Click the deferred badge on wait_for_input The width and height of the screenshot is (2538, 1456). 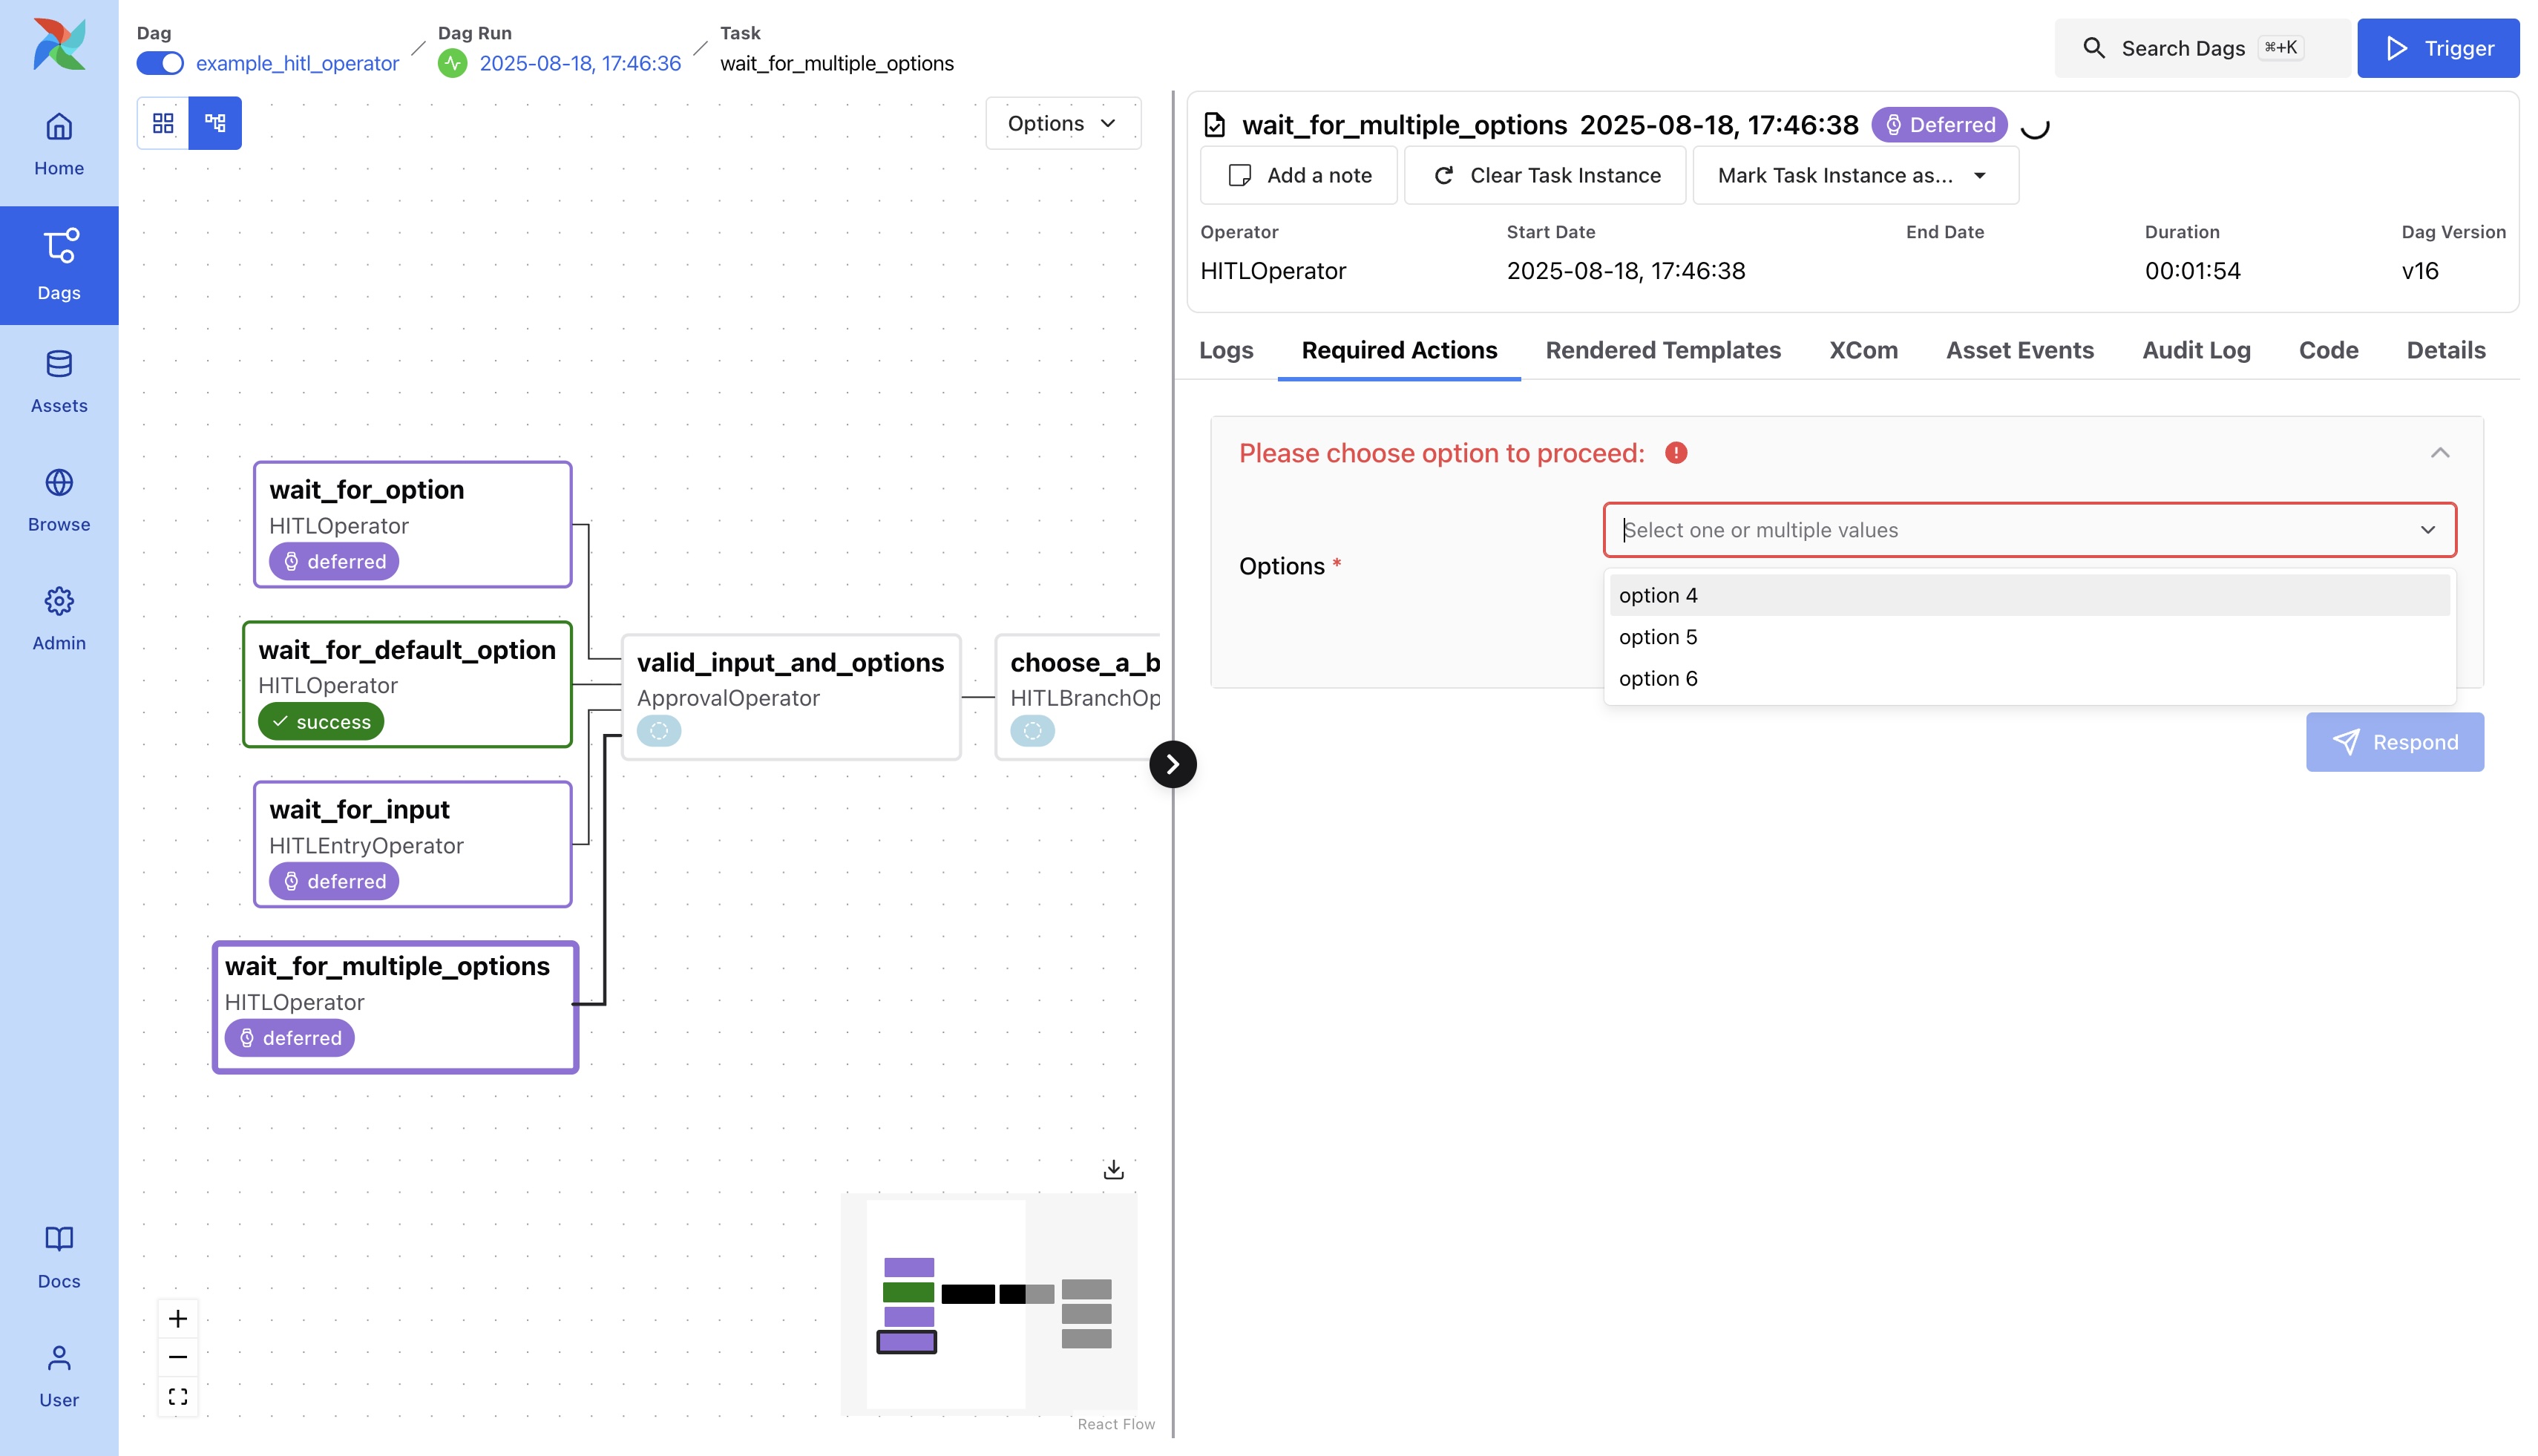[x=334, y=881]
